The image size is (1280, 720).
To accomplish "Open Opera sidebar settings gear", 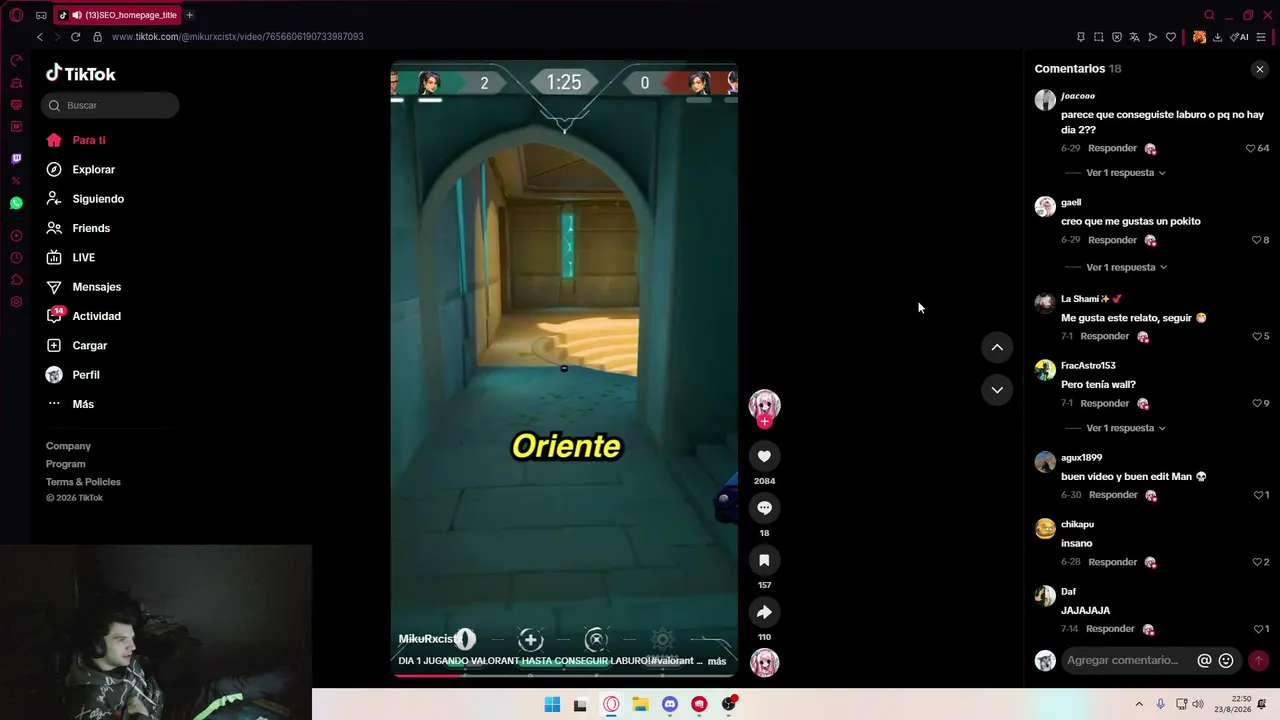I will tap(16, 302).
